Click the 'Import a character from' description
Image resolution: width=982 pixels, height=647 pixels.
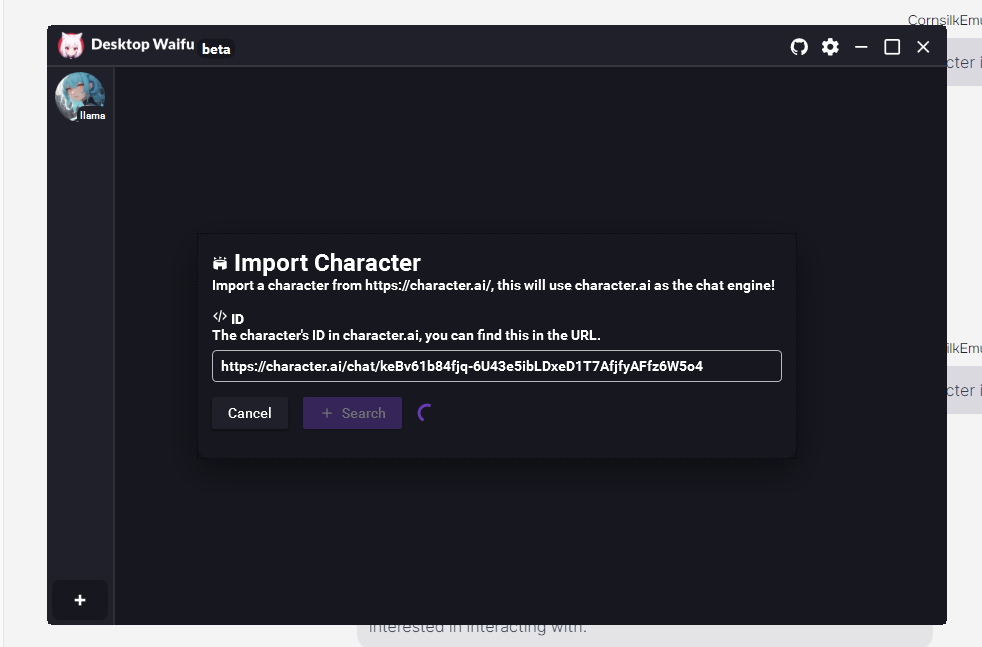coord(494,286)
